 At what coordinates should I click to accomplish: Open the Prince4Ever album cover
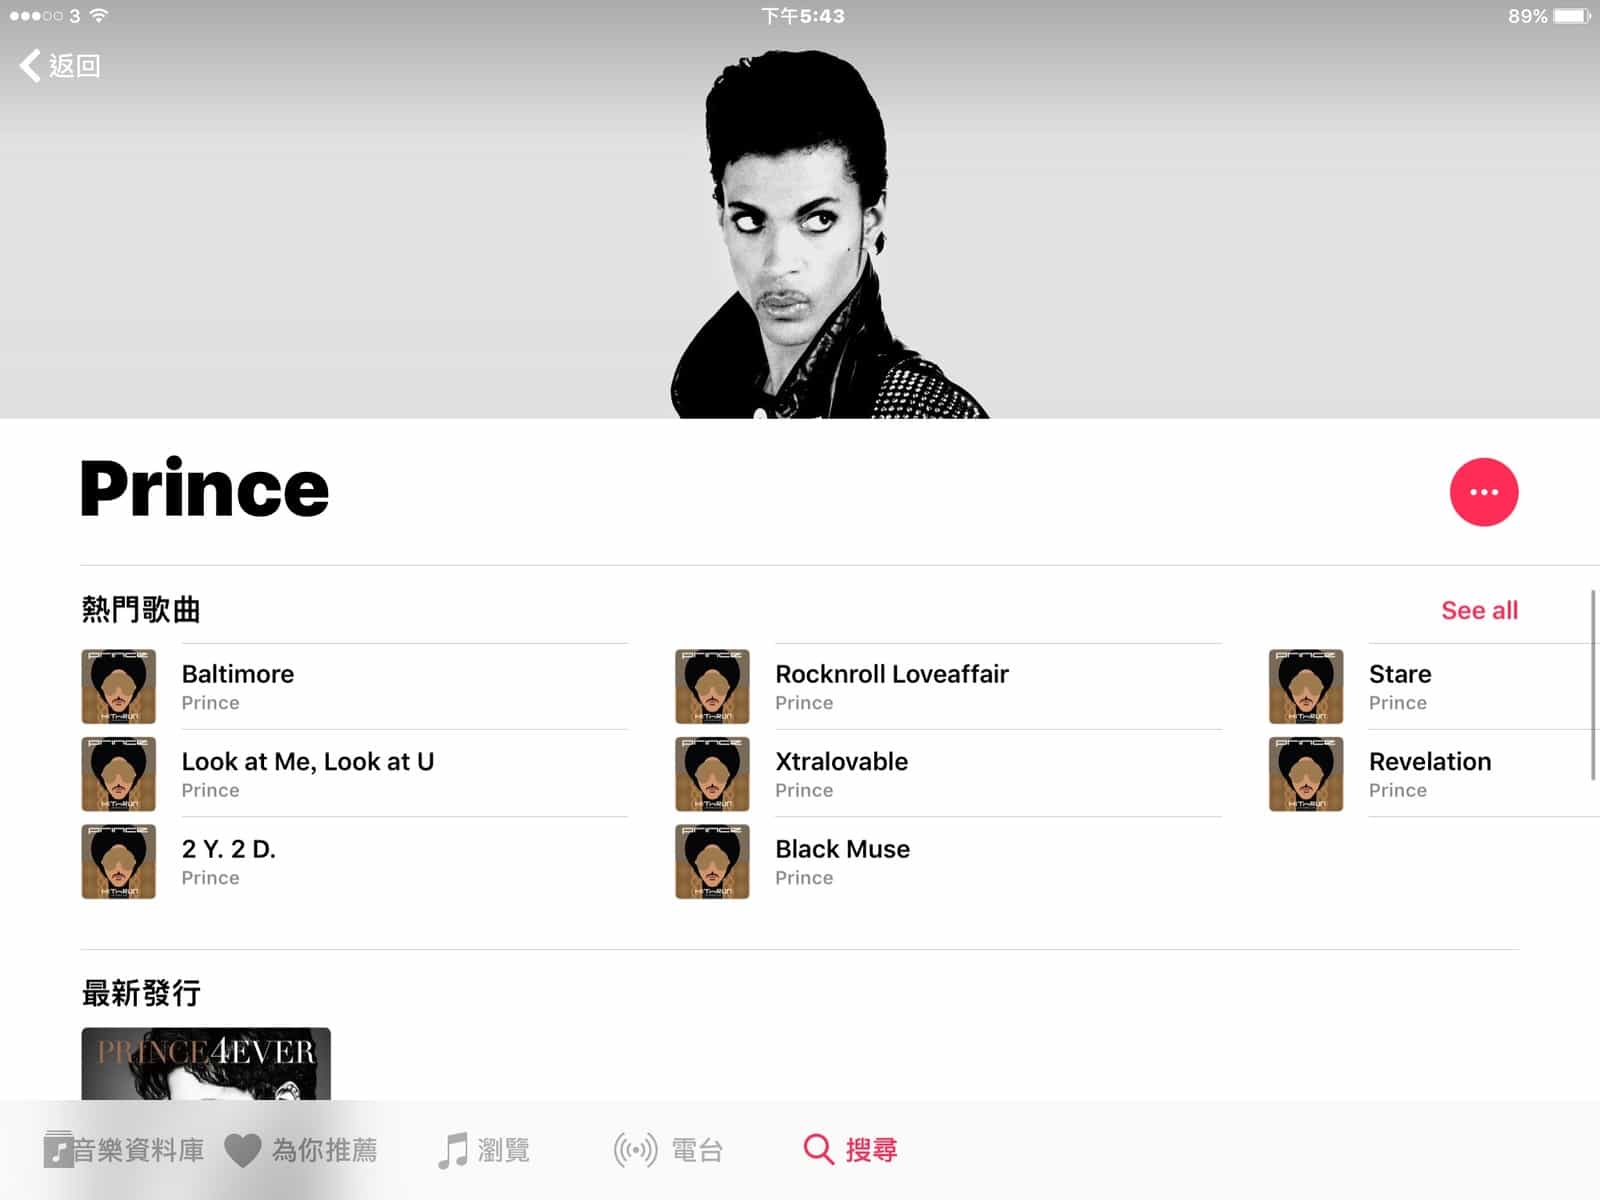[206, 1064]
